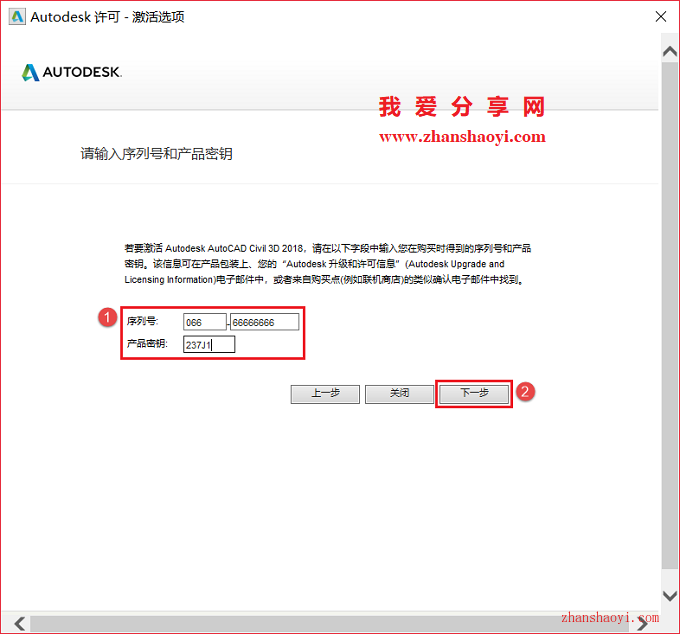Click the horizontal scrollbar thumb
Screen dimensions: 680x634
pos(331,624)
